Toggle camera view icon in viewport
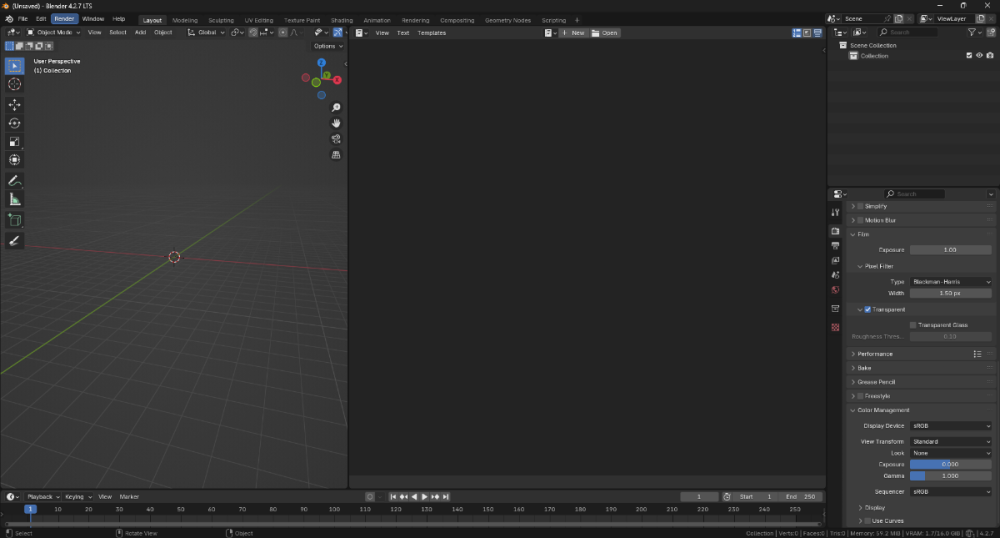Screen dimensions: 1000x538 [336, 139]
